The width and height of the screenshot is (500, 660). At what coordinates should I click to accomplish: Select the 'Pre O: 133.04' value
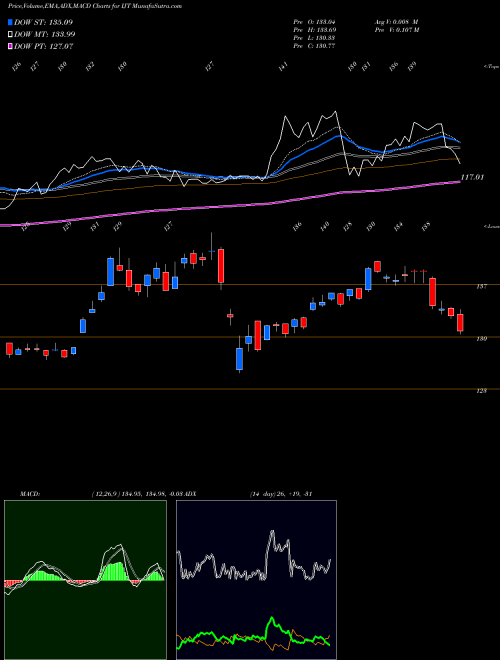coord(314,22)
